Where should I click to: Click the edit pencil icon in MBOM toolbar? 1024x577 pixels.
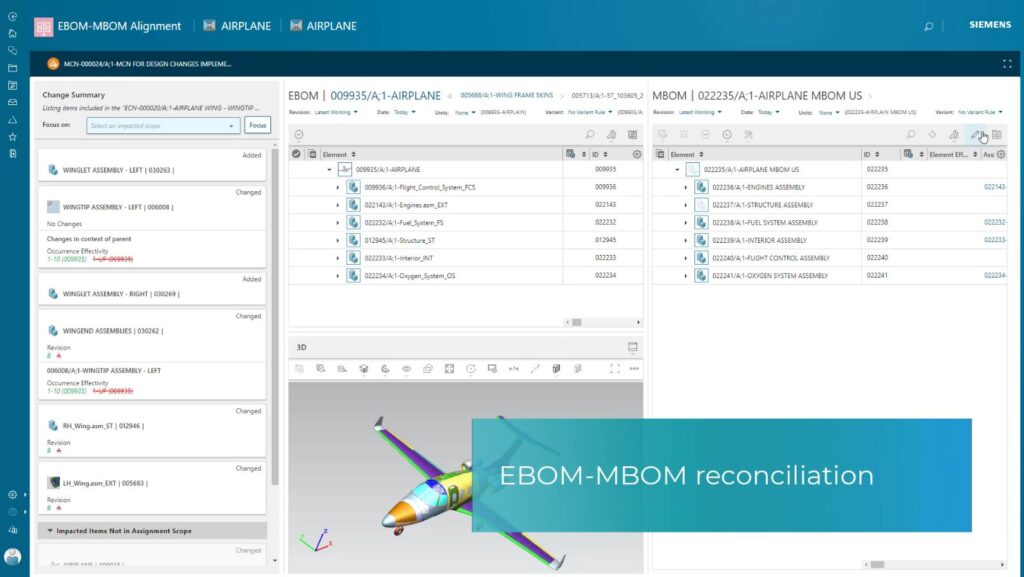(x=976, y=134)
